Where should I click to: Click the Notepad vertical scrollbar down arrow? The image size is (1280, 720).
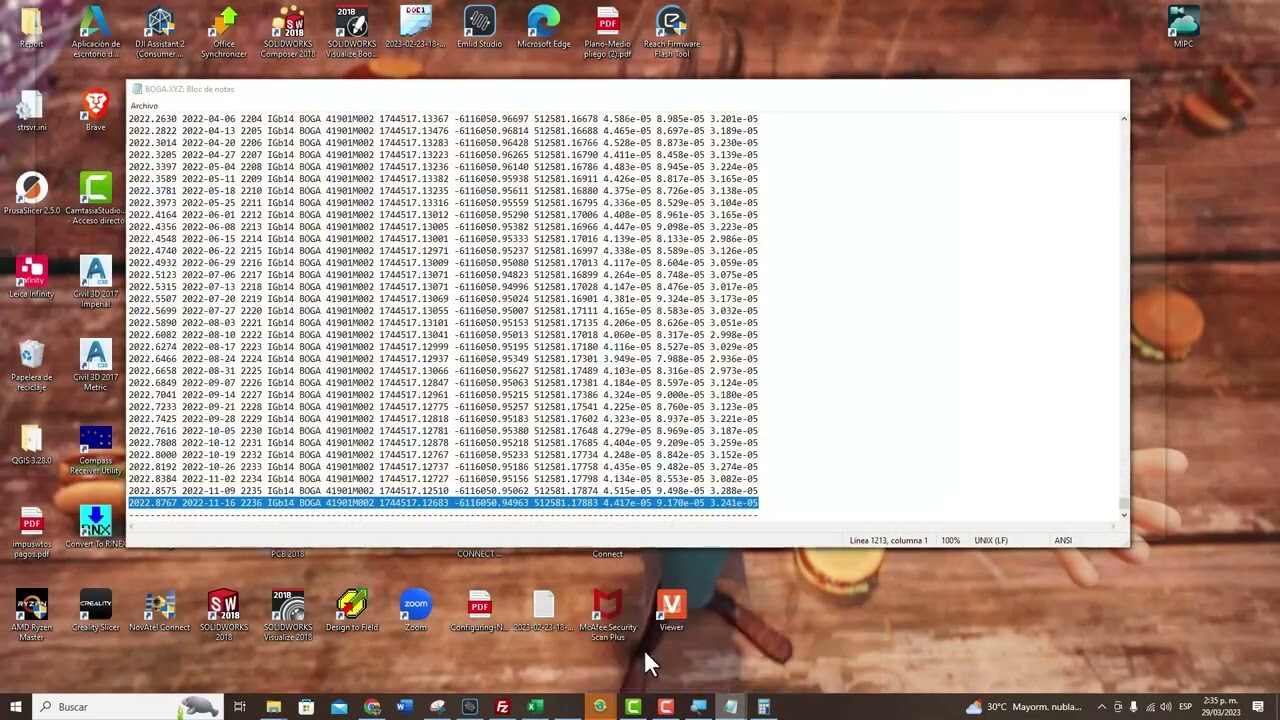1124,515
